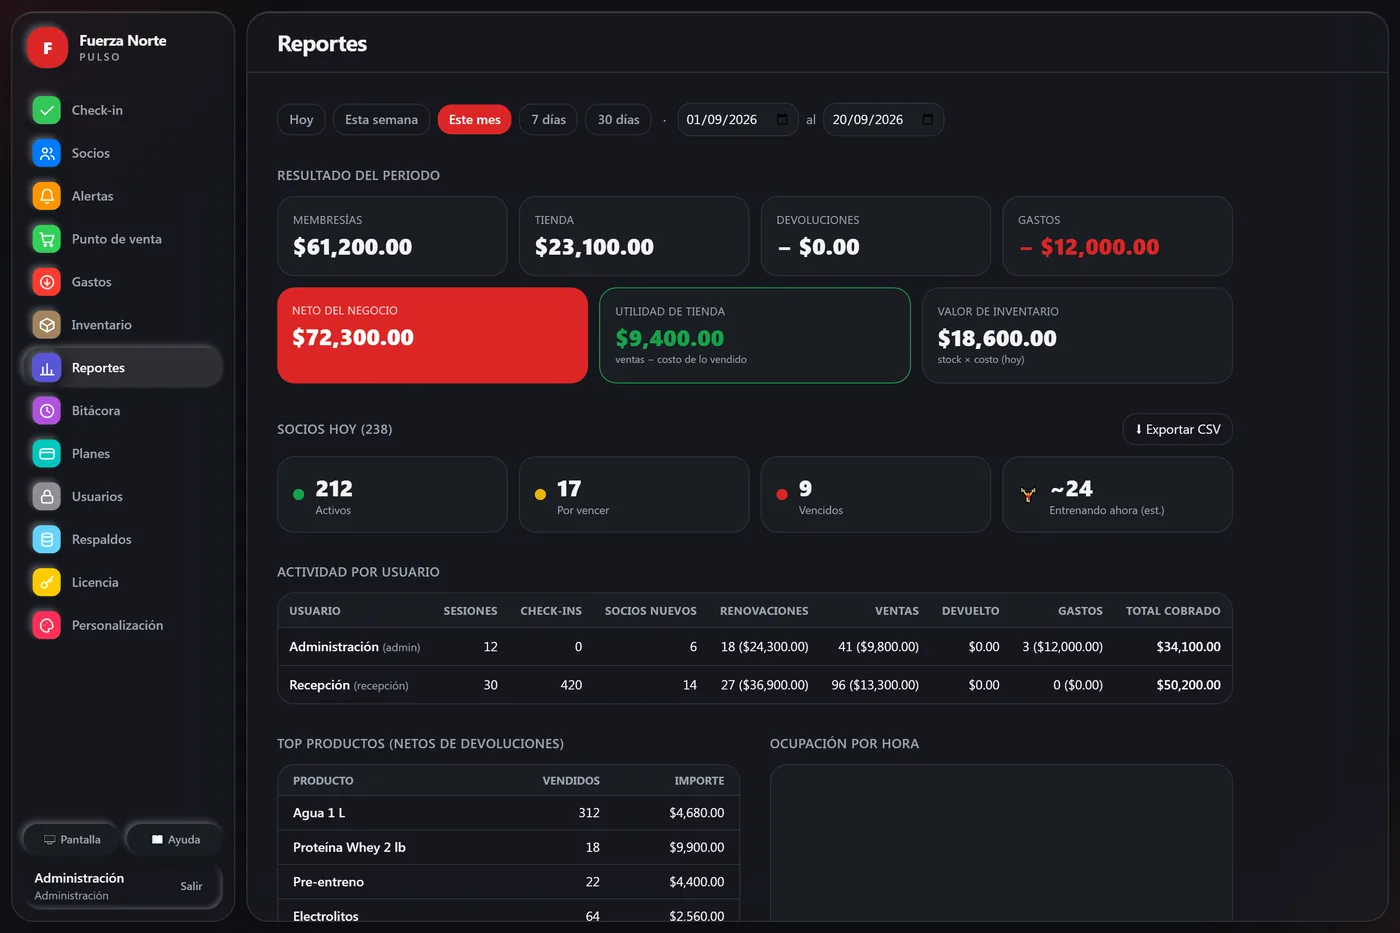This screenshot has width=1400, height=933.
Task: Open the Check-in green checkmark icon
Action: [47, 110]
